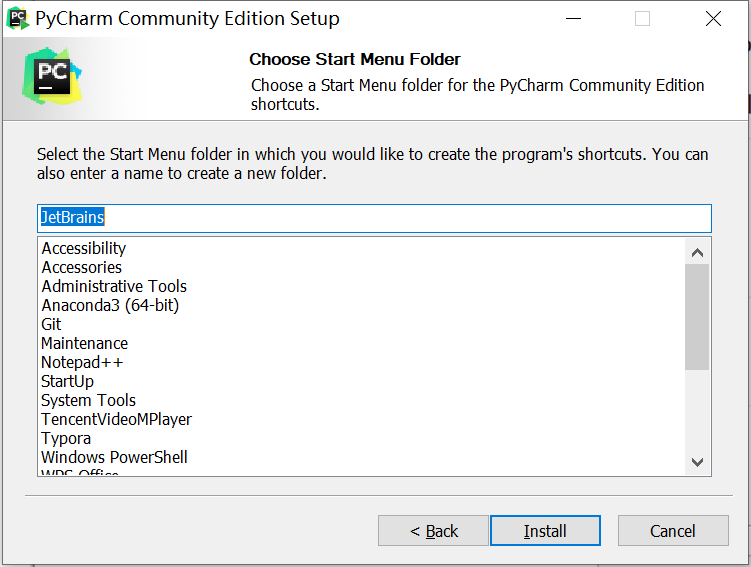Pick the Anaconda3 (64-bit) folder

pos(110,305)
